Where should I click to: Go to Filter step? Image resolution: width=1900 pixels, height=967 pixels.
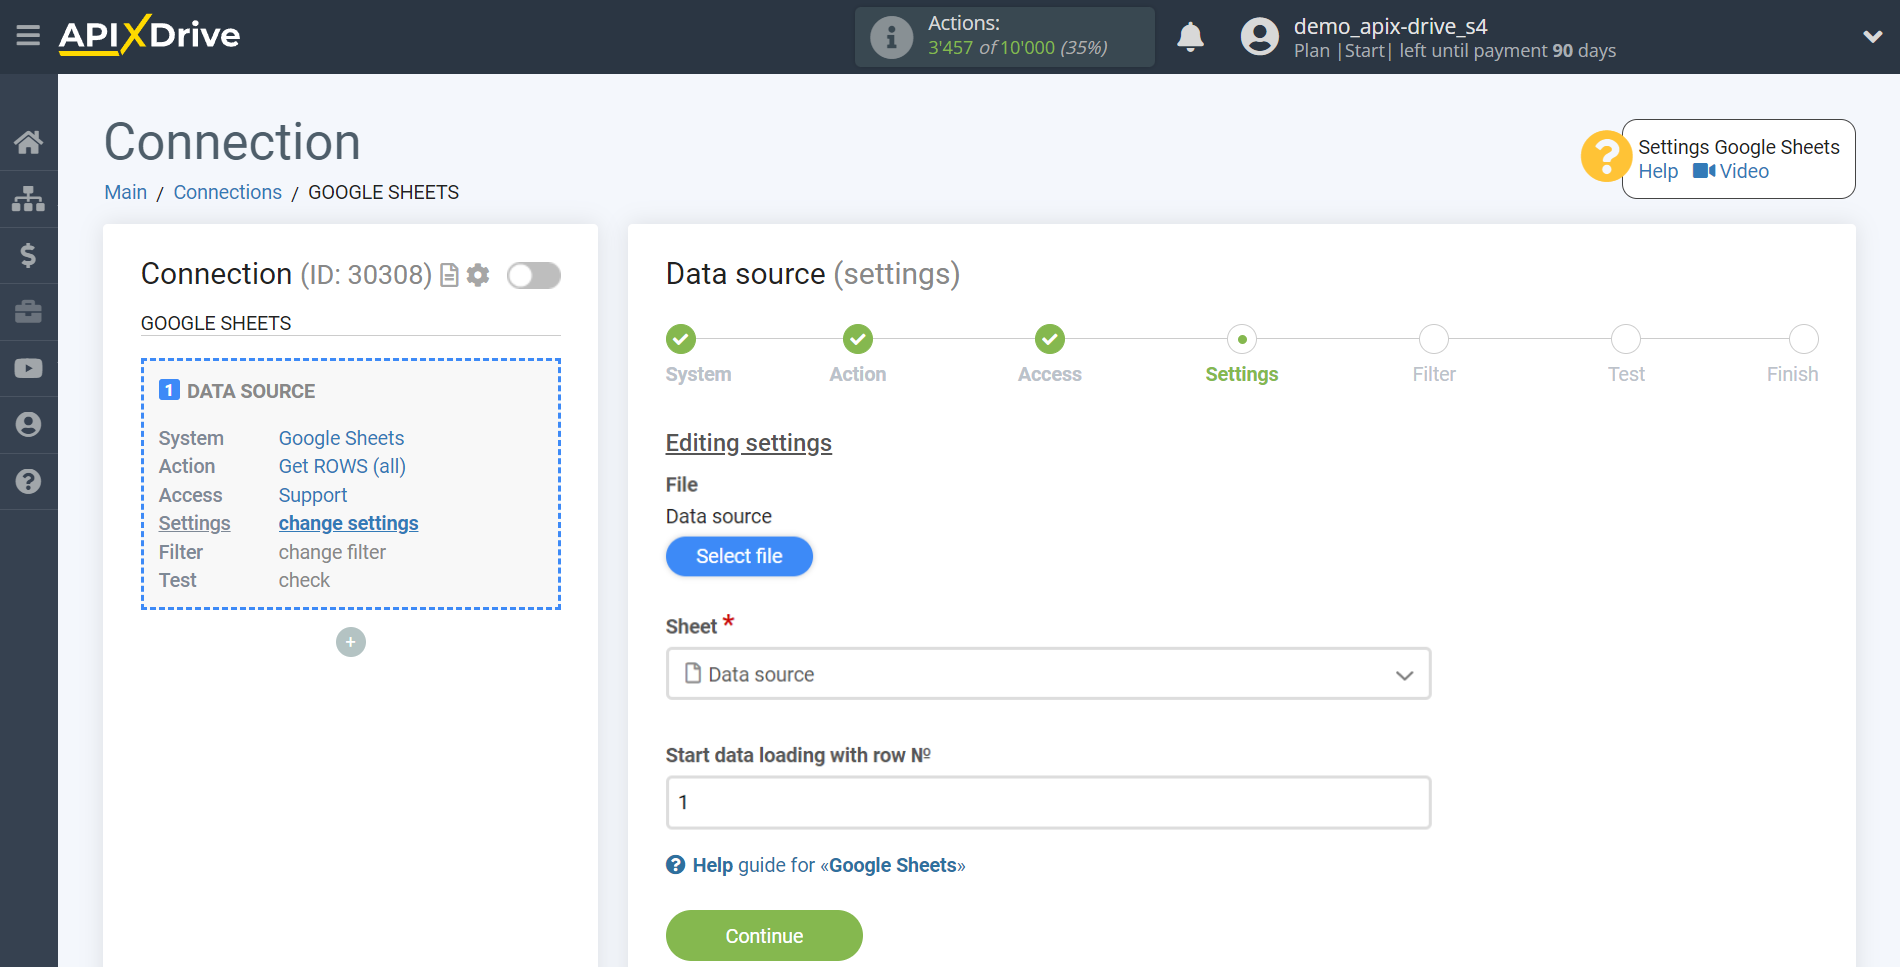tap(1434, 339)
